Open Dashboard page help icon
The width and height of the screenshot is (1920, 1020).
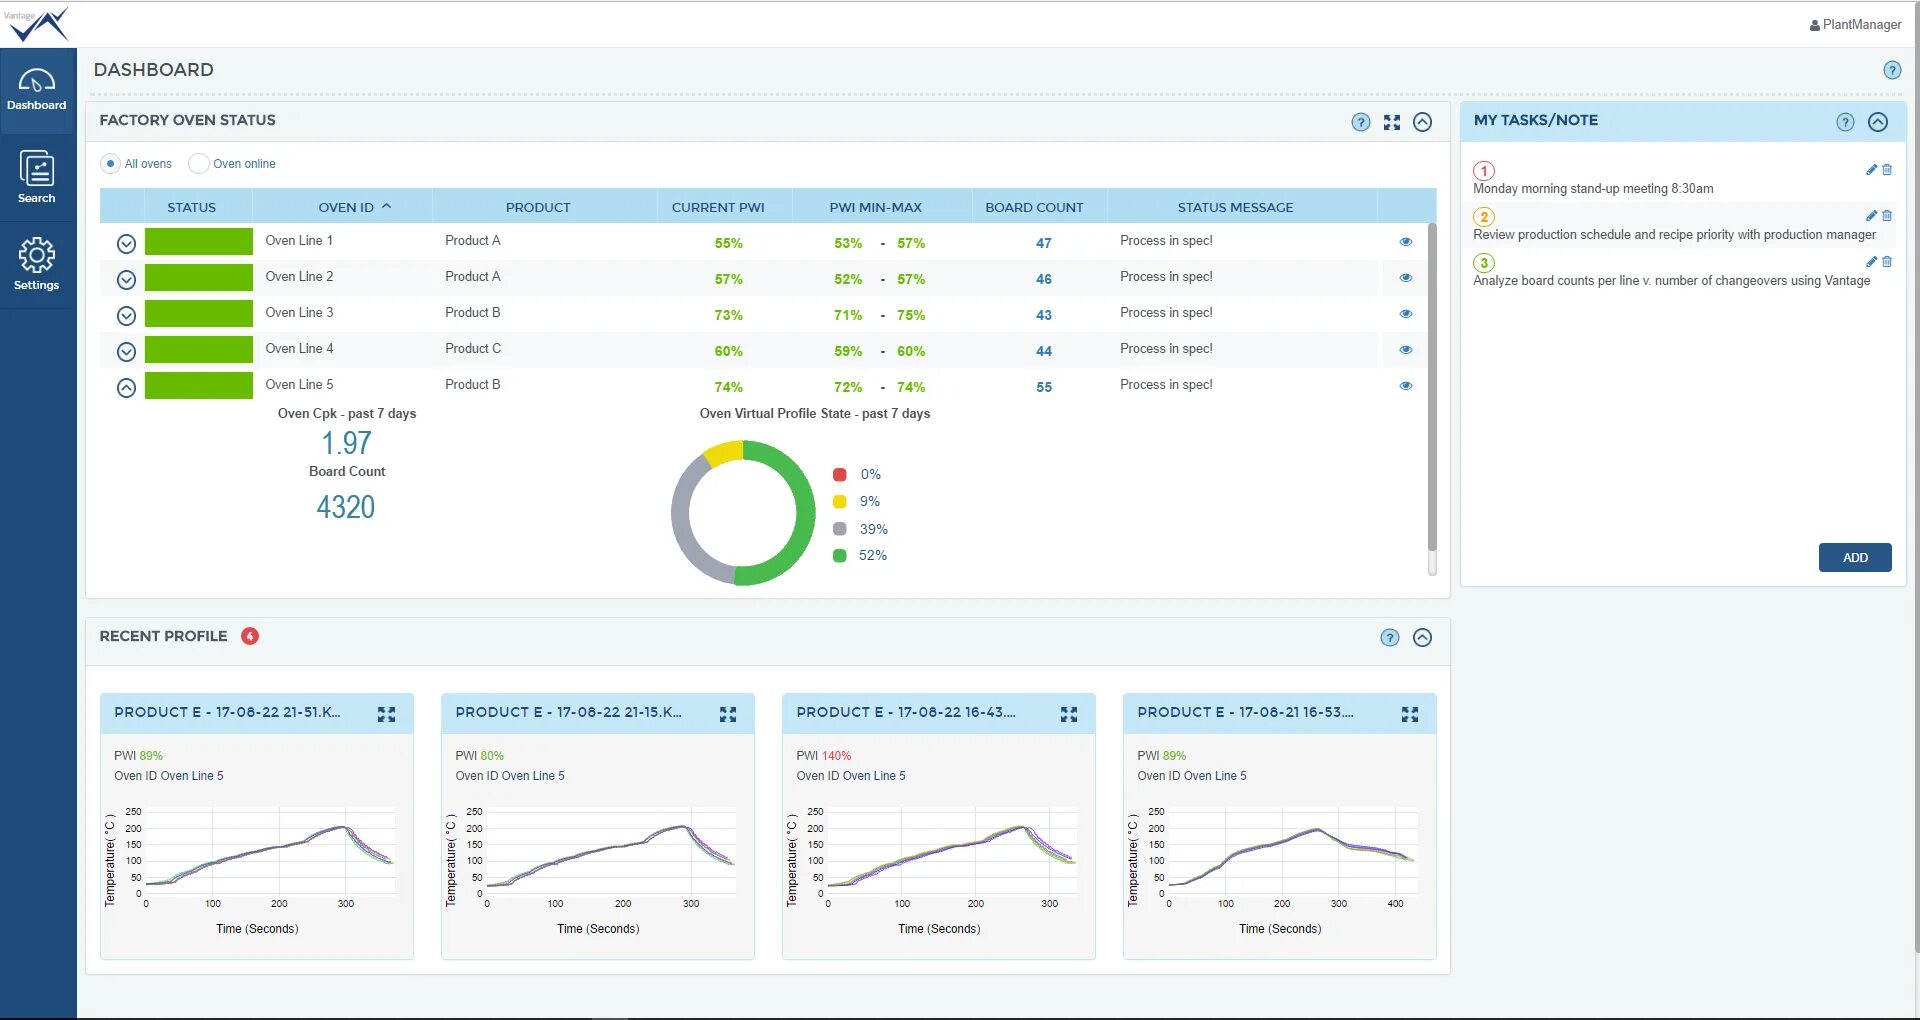[1892, 70]
